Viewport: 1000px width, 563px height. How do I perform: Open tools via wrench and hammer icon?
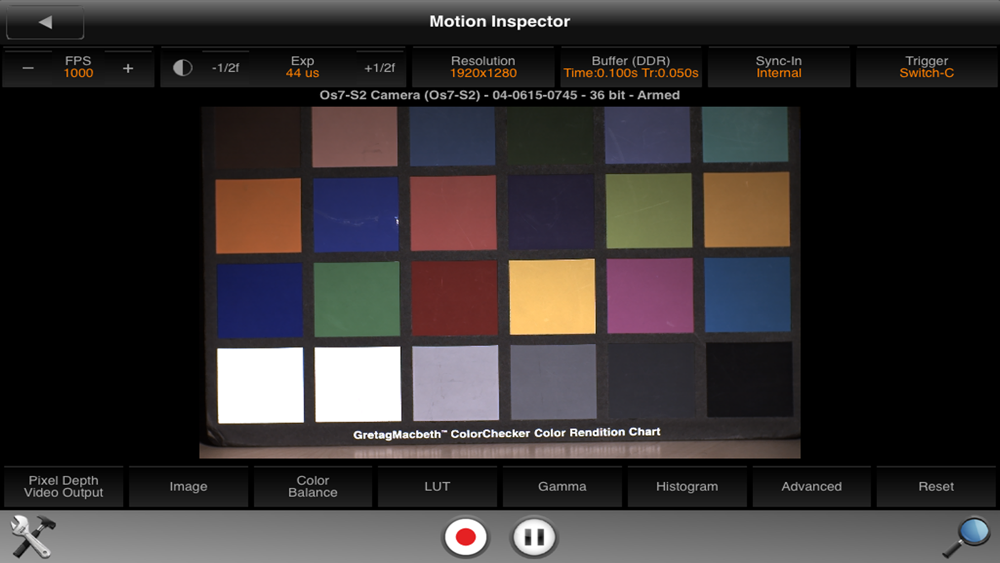coord(32,537)
